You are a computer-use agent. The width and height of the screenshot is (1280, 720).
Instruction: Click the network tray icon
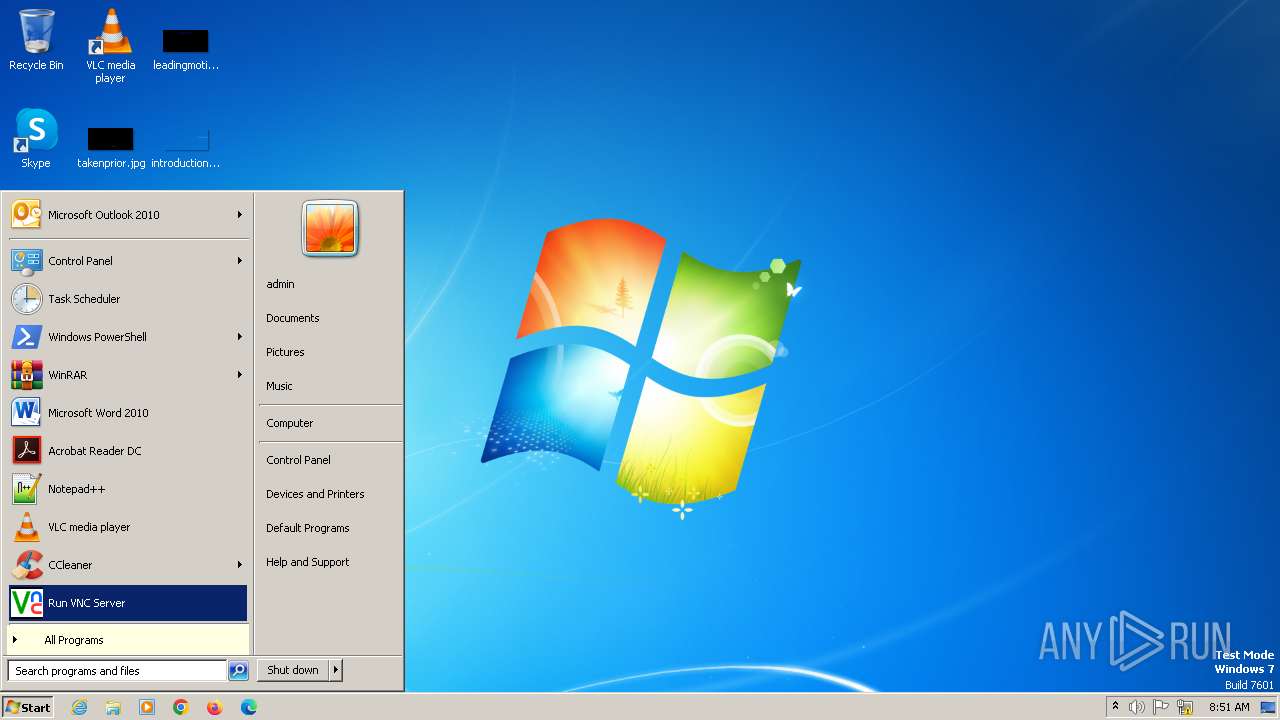pos(1186,707)
